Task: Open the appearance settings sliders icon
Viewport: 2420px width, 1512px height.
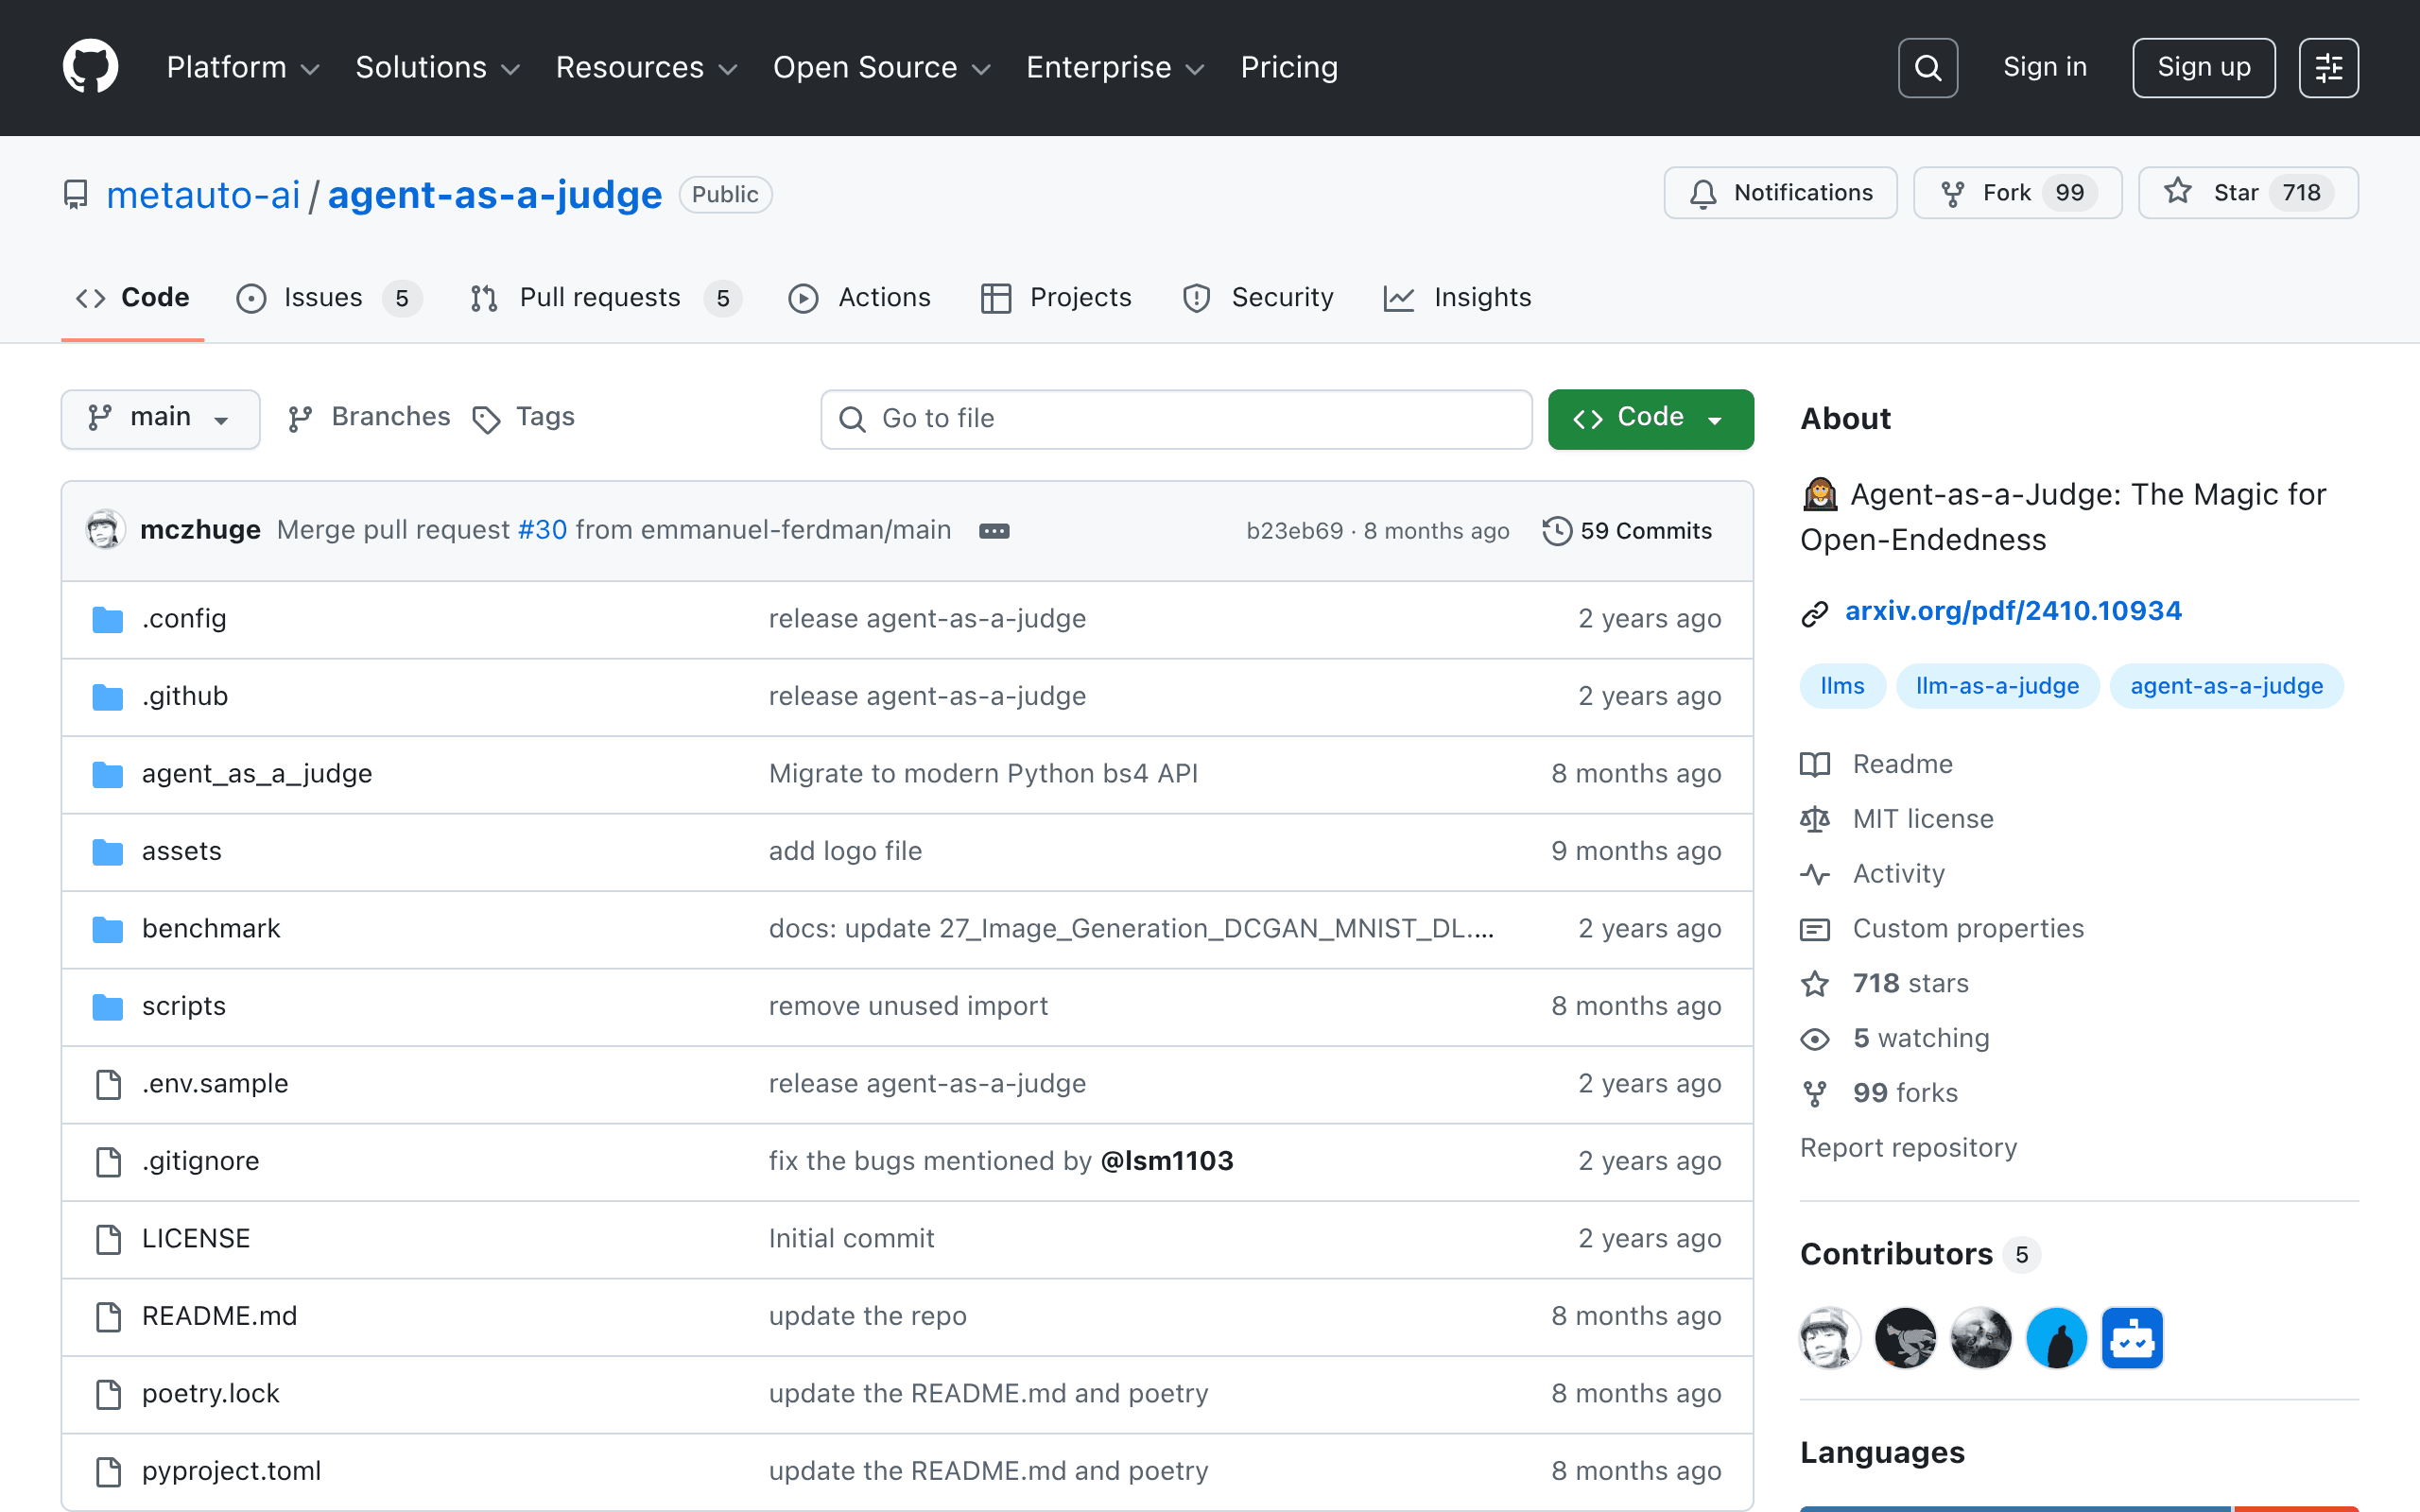Action: click(x=2328, y=68)
